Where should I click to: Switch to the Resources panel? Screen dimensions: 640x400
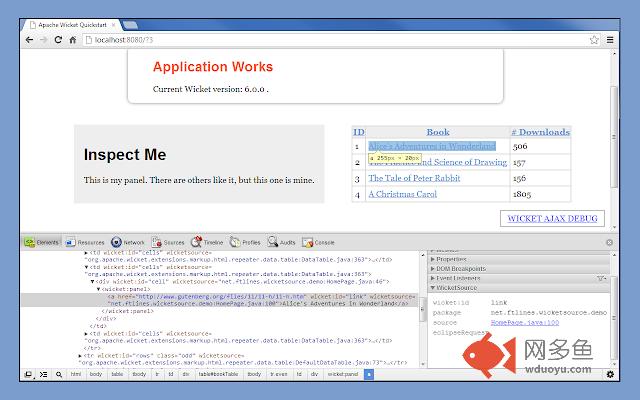coord(85,242)
